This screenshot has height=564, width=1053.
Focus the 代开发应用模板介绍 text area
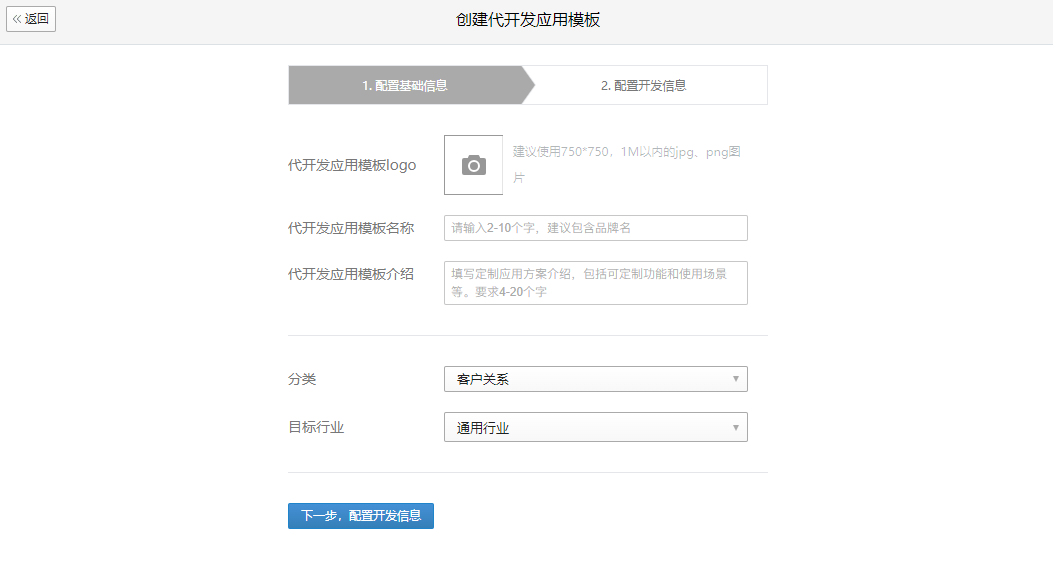(596, 283)
